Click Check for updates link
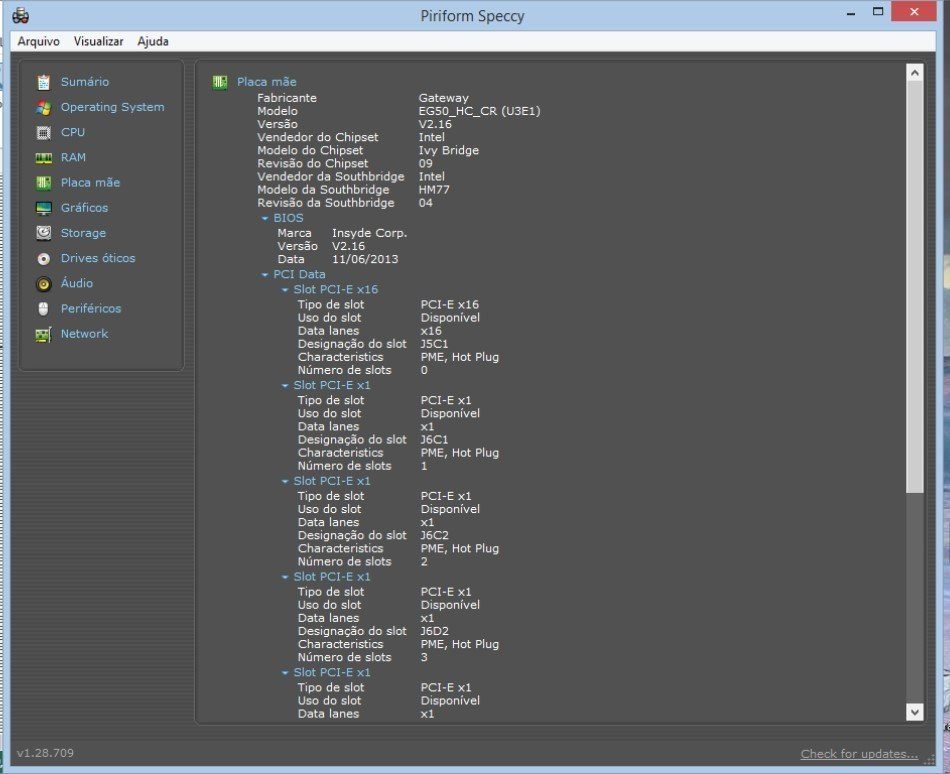Viewport: 950px width, 774px height. (859, 754)
